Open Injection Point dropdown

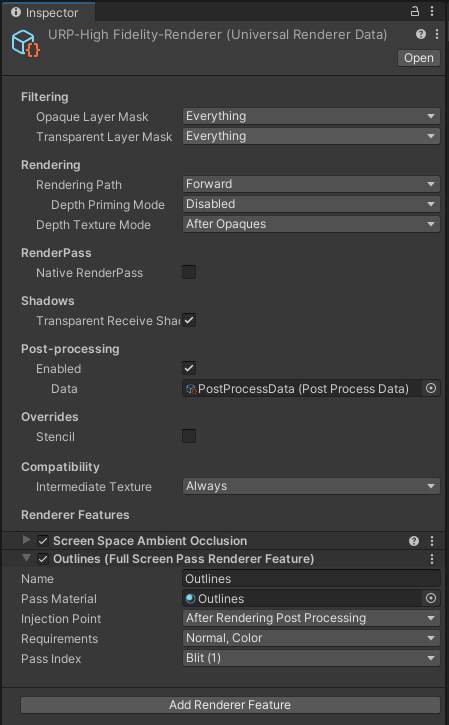click(x=311, y=618)
